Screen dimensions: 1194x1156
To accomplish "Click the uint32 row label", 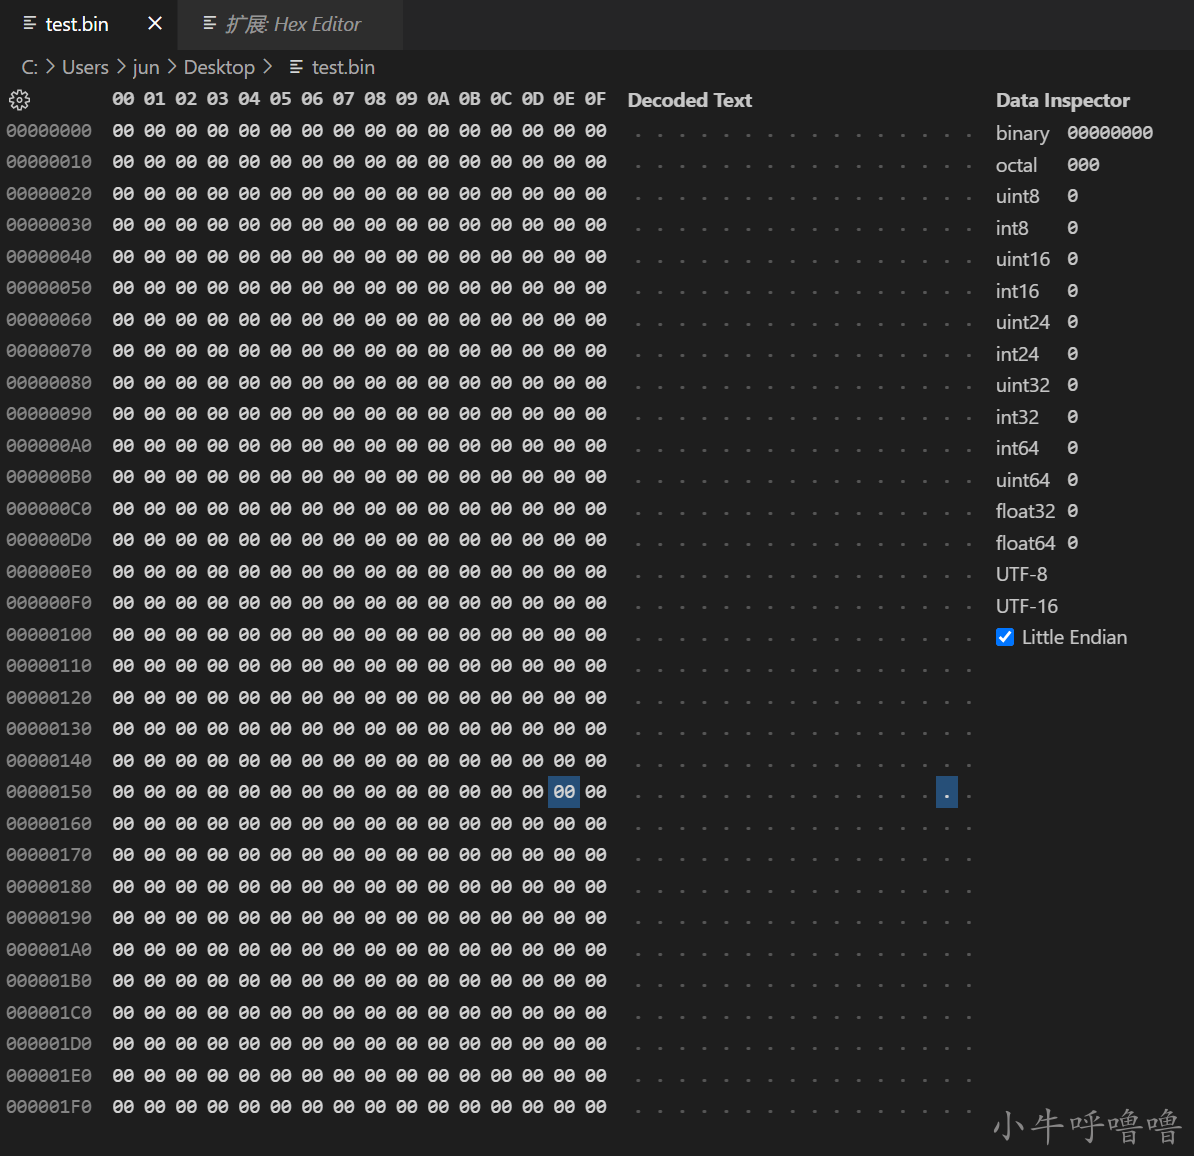I will click(x=1023, y=385).
